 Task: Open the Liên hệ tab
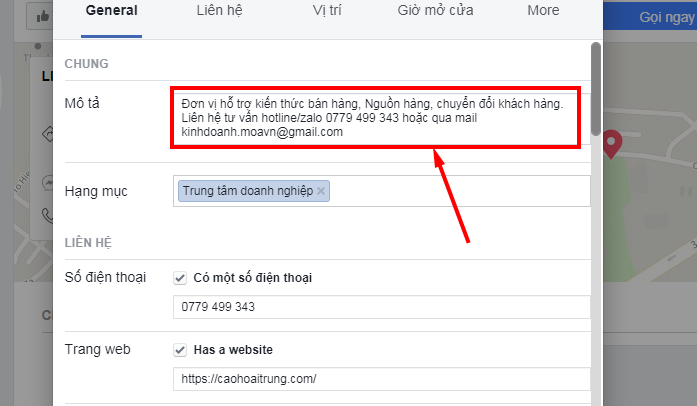pos(220,11)
